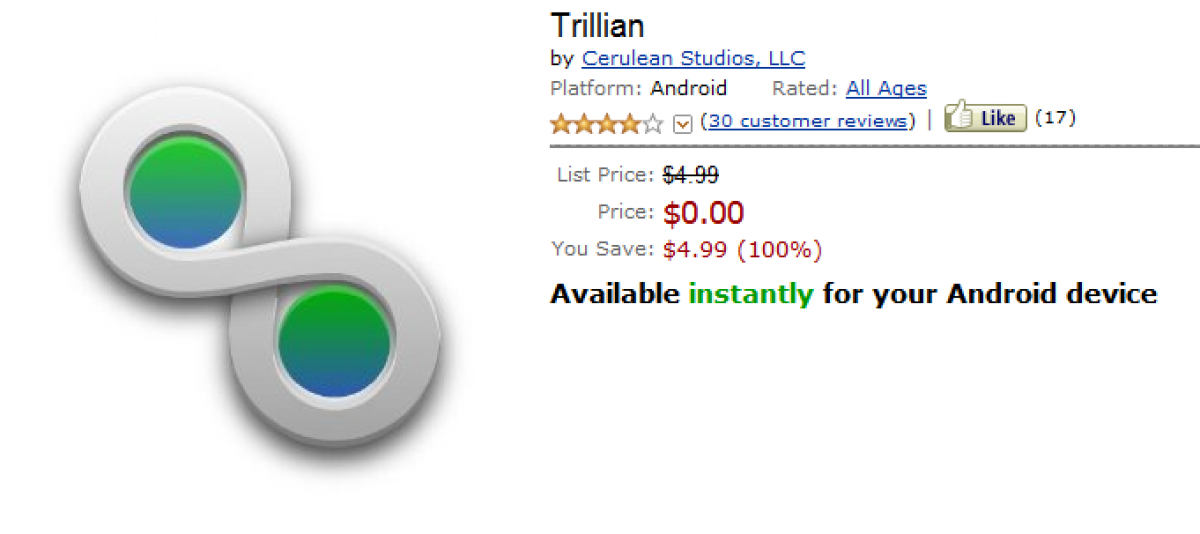Screen dimensions: 1200x534
Task: Click the "Rated:" label
Action: click(x=804, y=88)
